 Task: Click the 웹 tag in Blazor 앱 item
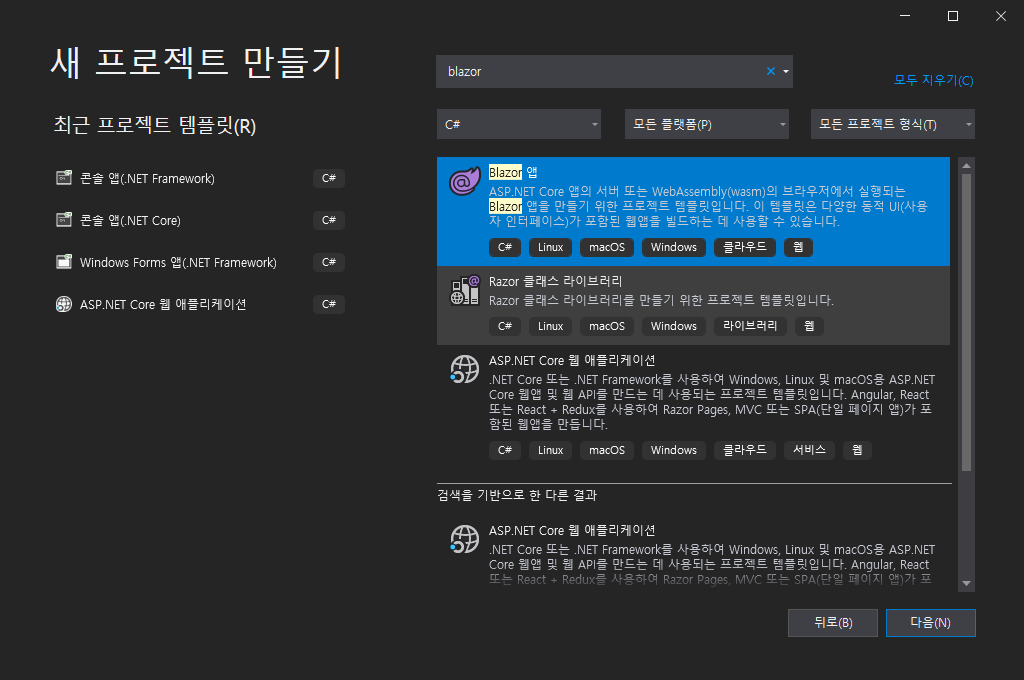coord(798,247)
